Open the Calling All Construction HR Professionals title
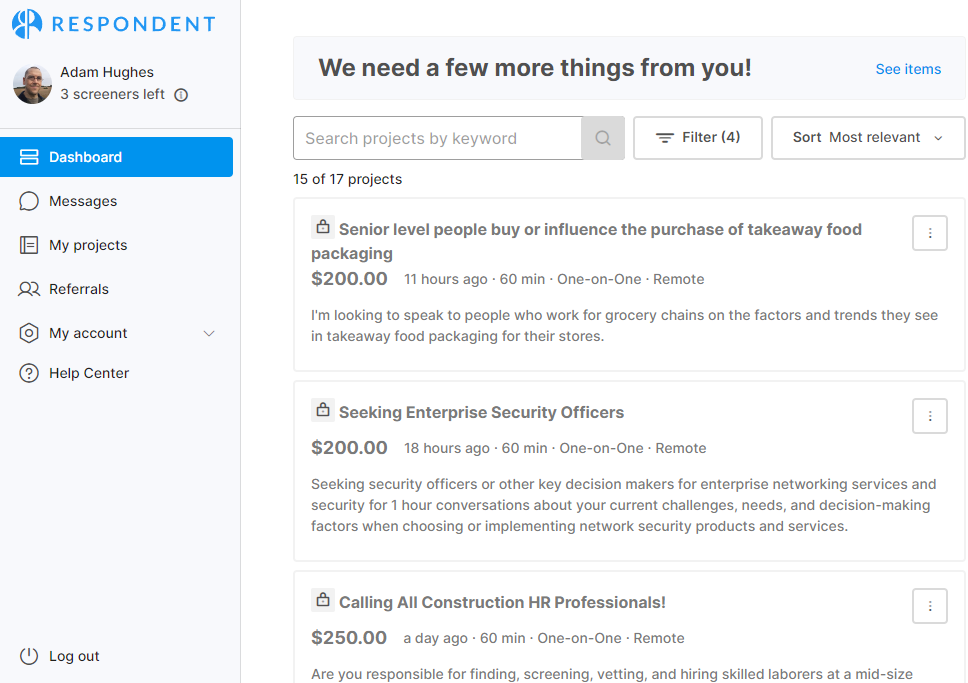The height and width of the screenshot is (683, 968). 502,602
